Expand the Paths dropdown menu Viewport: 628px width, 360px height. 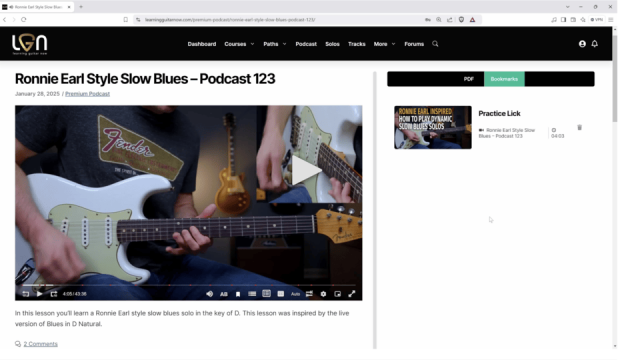(275, 44)
